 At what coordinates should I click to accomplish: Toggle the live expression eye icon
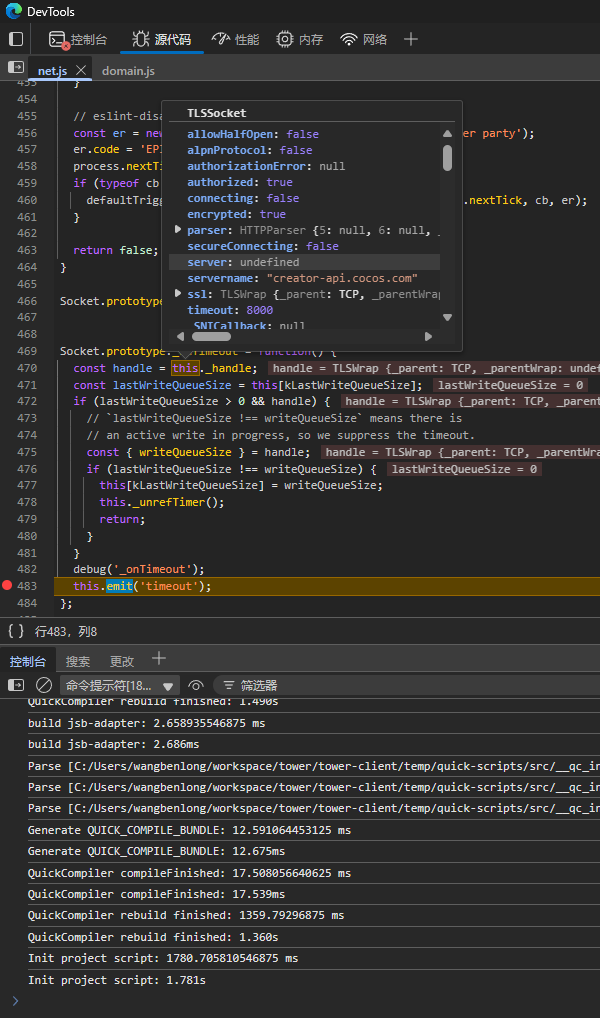196,686
